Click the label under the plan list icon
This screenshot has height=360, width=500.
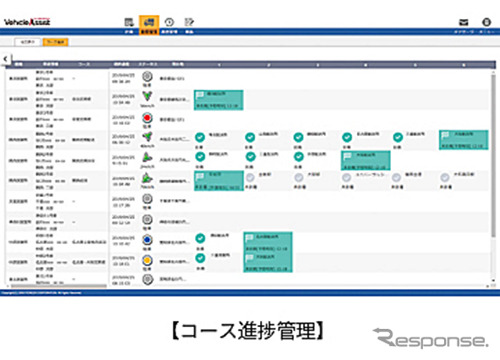[129, 32]
